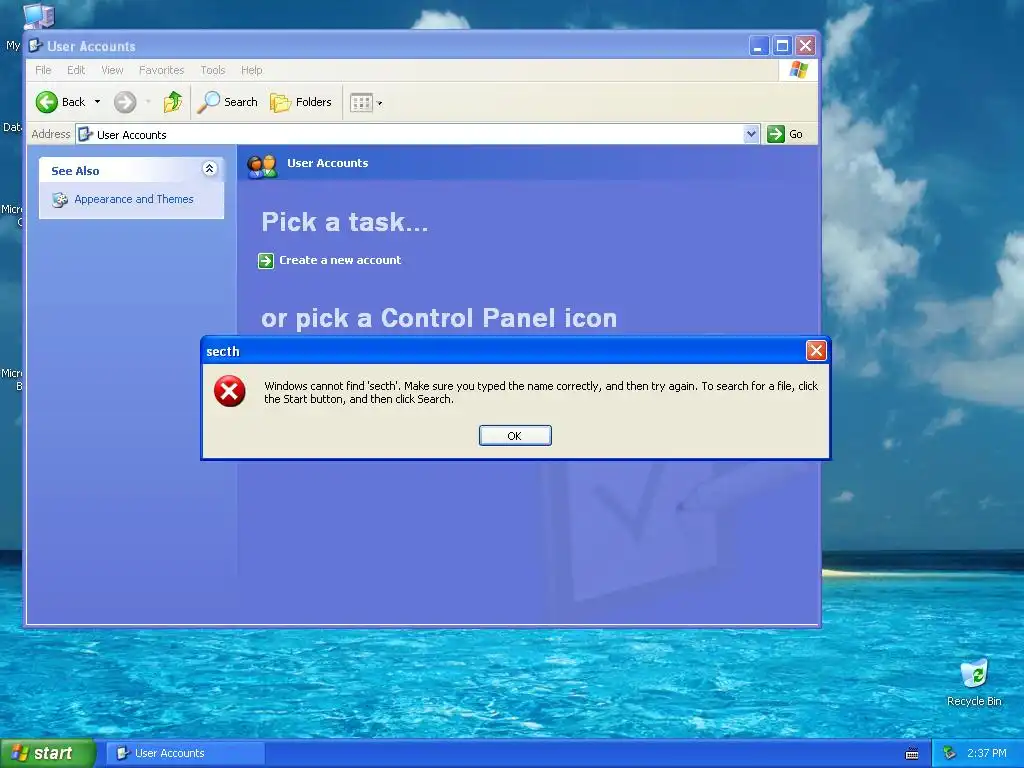Click the green Back arrow icon

pyautogui.click(x=47, y=102)
